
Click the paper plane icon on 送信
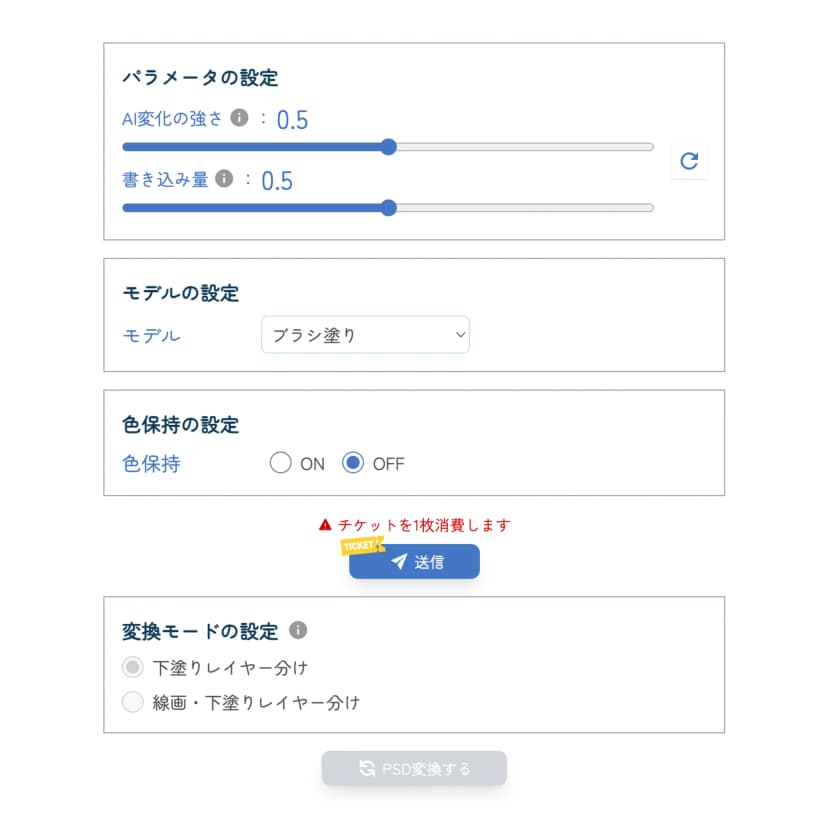(399, 562)
